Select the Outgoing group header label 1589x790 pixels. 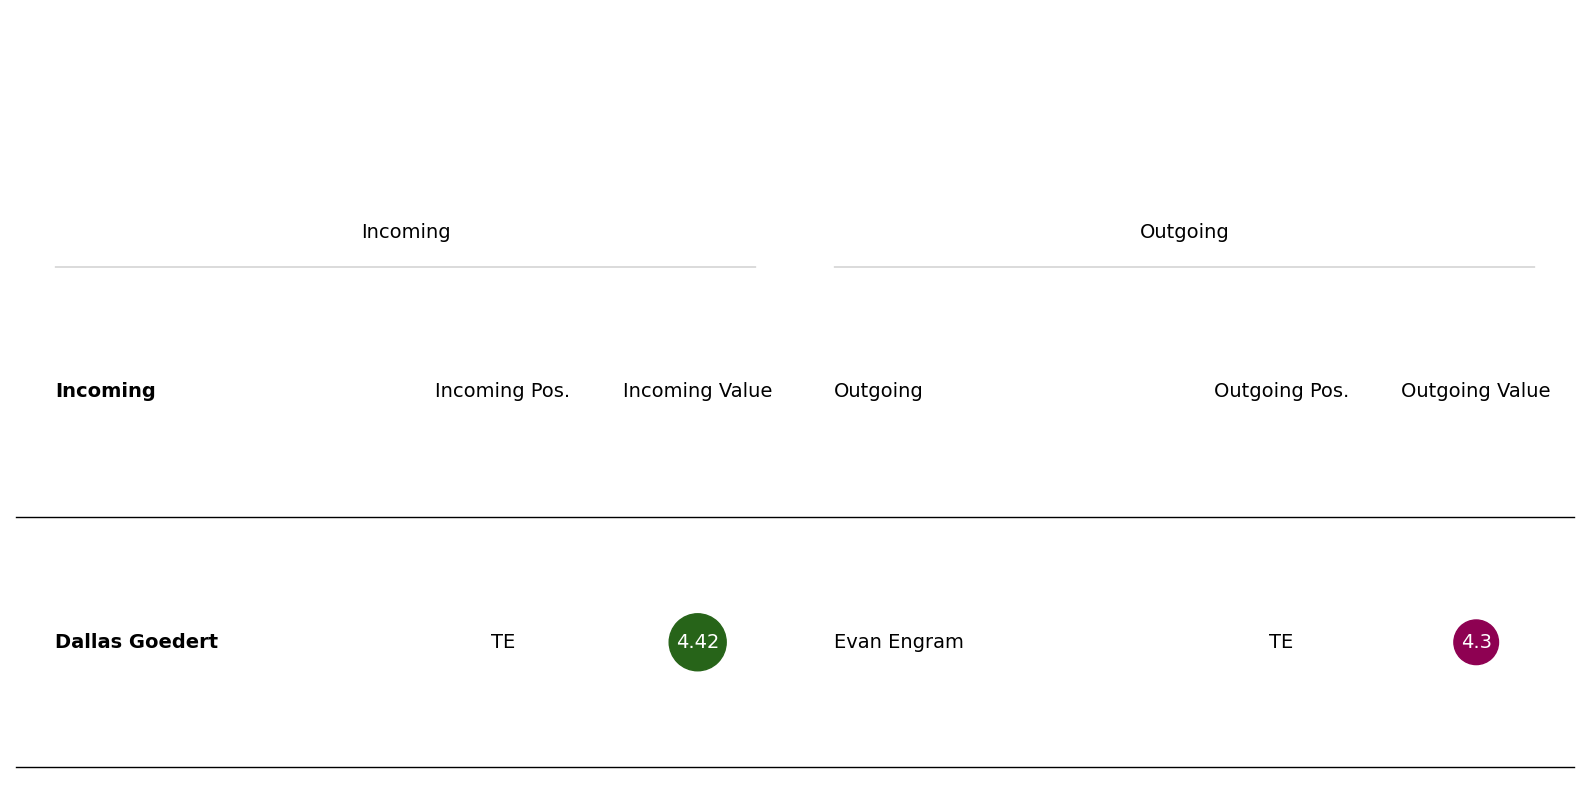(1184, 232)
